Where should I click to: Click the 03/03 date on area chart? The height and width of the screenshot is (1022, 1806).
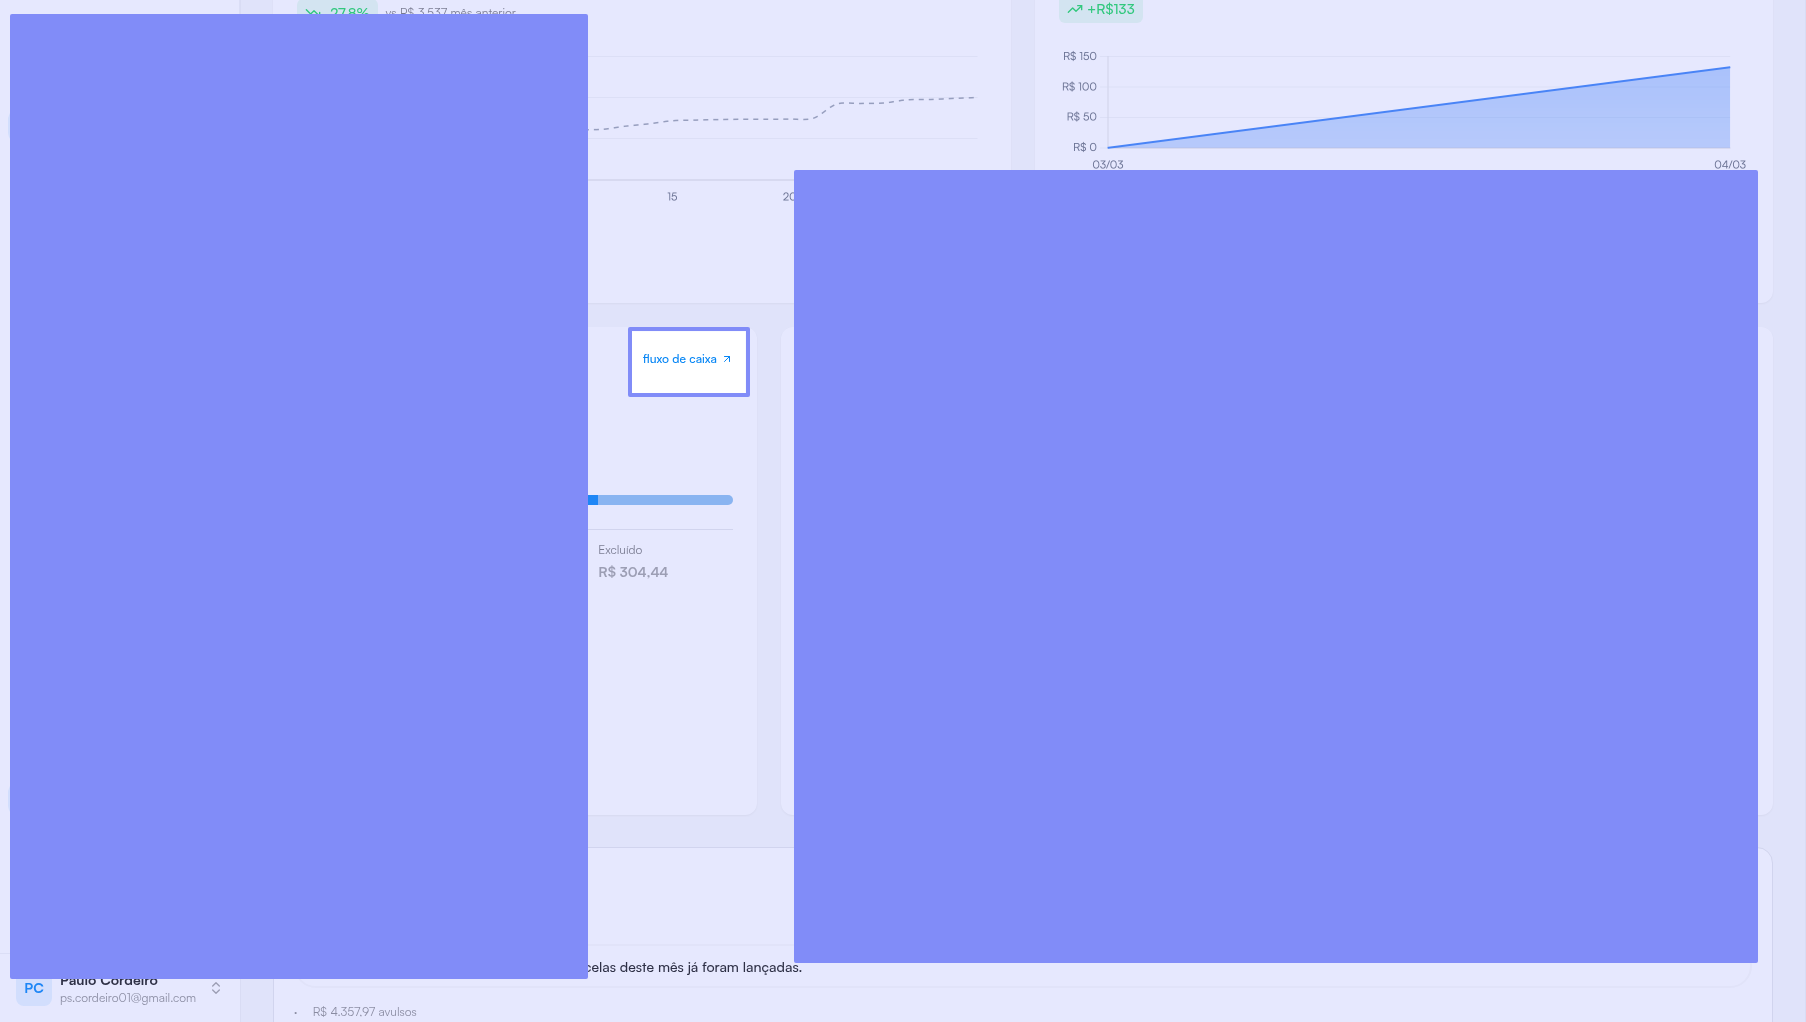[x=1107, y=165]
